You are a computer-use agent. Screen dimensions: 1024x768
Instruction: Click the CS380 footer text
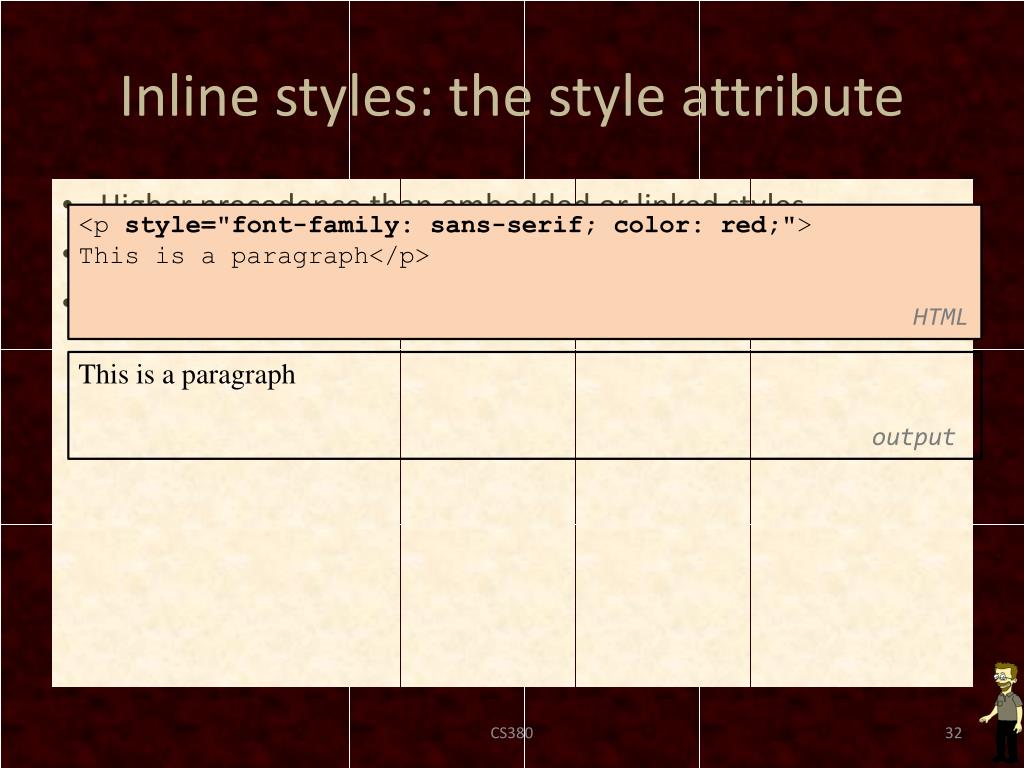point(511,733)
